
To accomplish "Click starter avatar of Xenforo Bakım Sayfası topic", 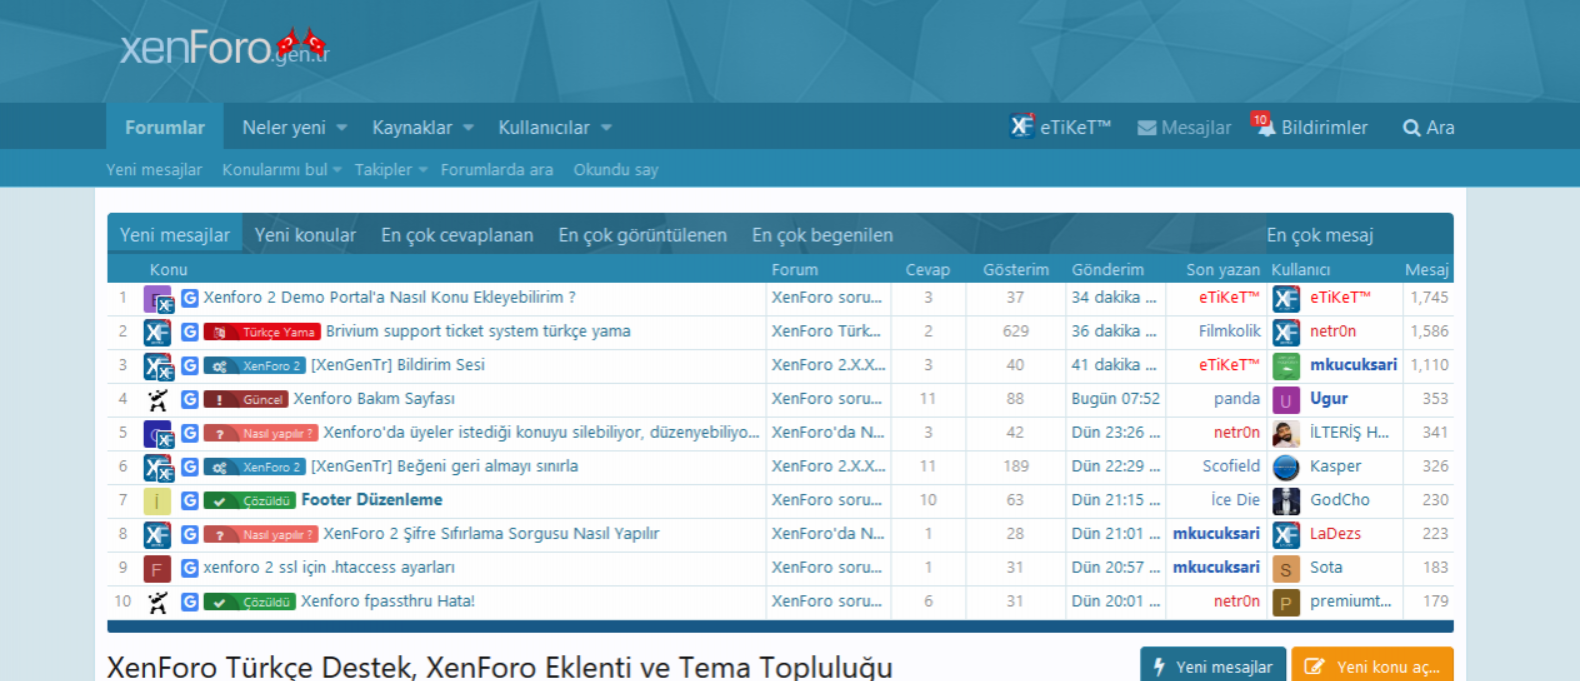I will pos(157,400).
